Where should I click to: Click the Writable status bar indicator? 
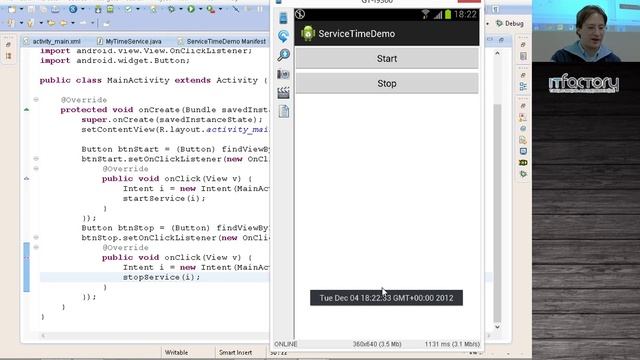176,352
